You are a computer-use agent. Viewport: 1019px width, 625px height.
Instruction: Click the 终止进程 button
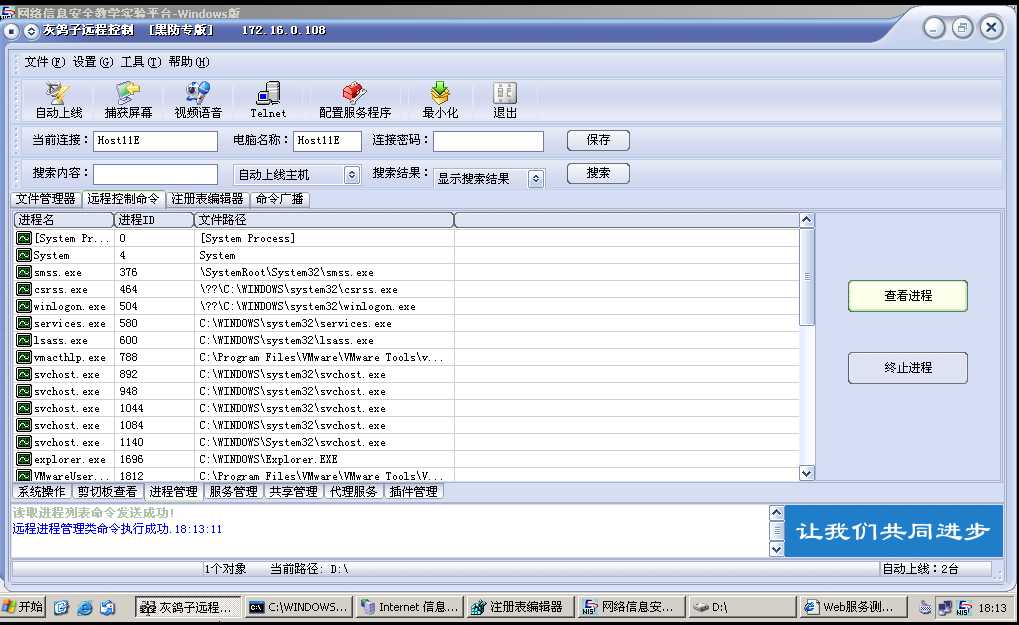pyautogui.click(x=908, y=368)
